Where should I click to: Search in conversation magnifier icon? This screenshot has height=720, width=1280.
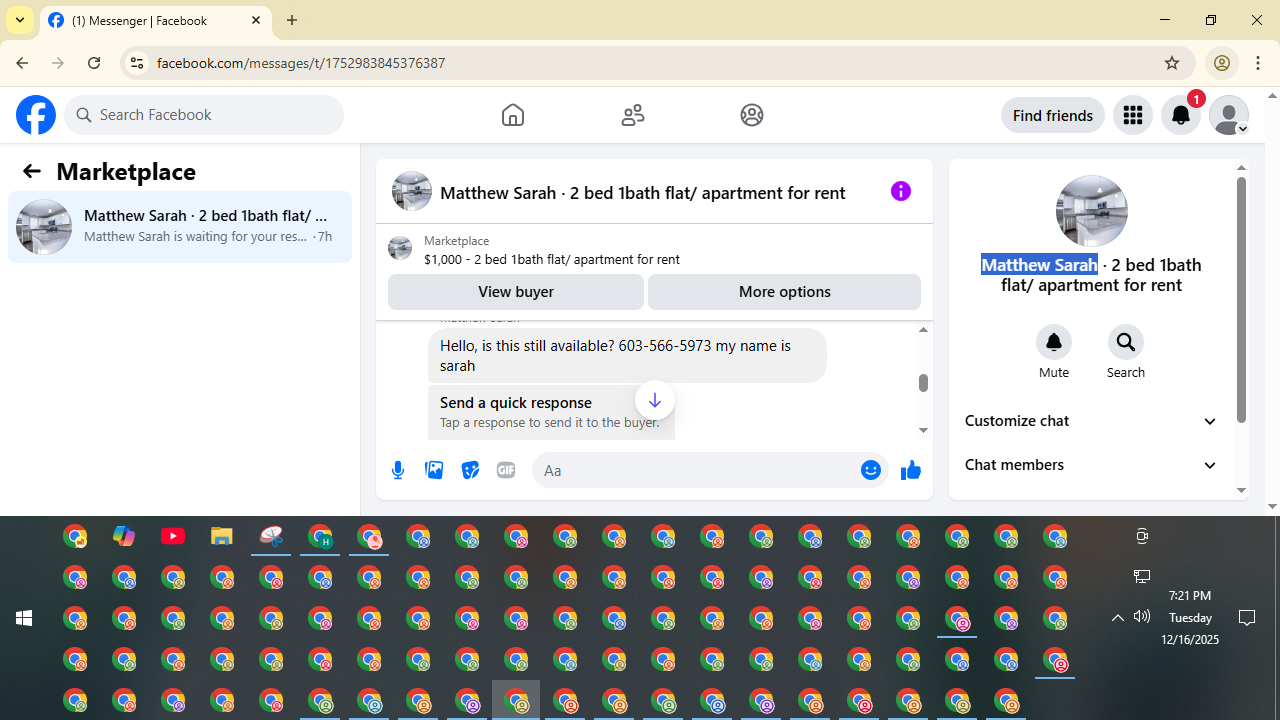[x=1126, y=342]
